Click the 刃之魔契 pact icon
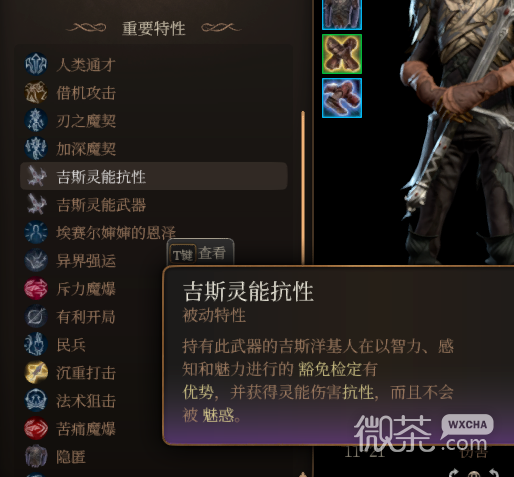Screen dimensions: 514x477 tap(36, 120)
